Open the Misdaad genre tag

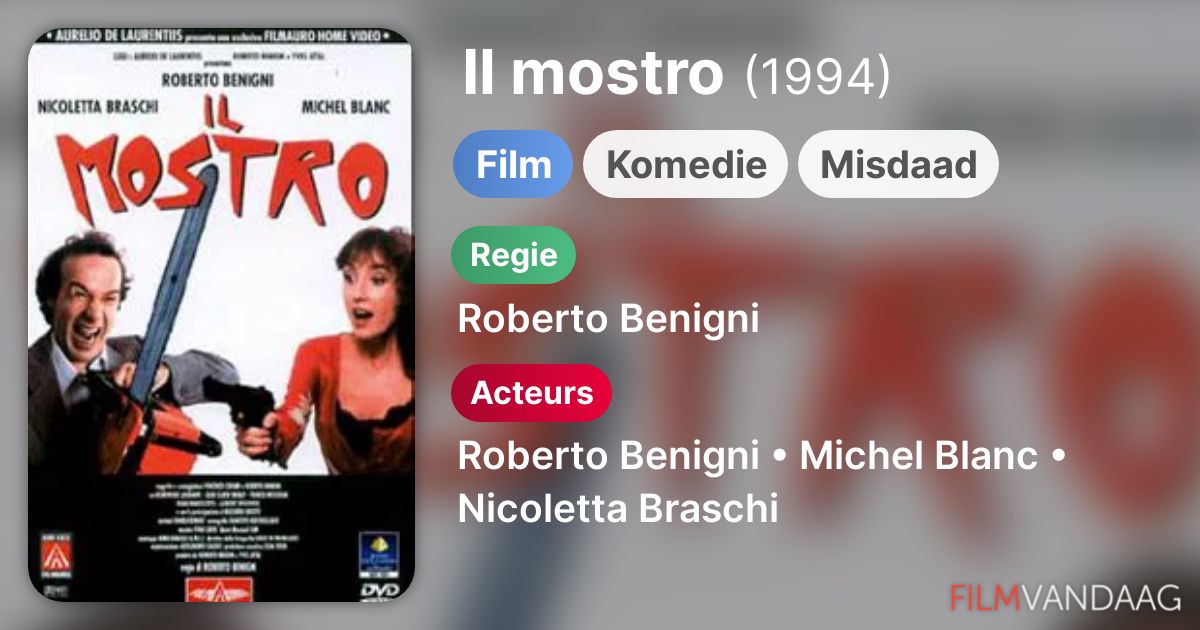click(x=898, y=164)
